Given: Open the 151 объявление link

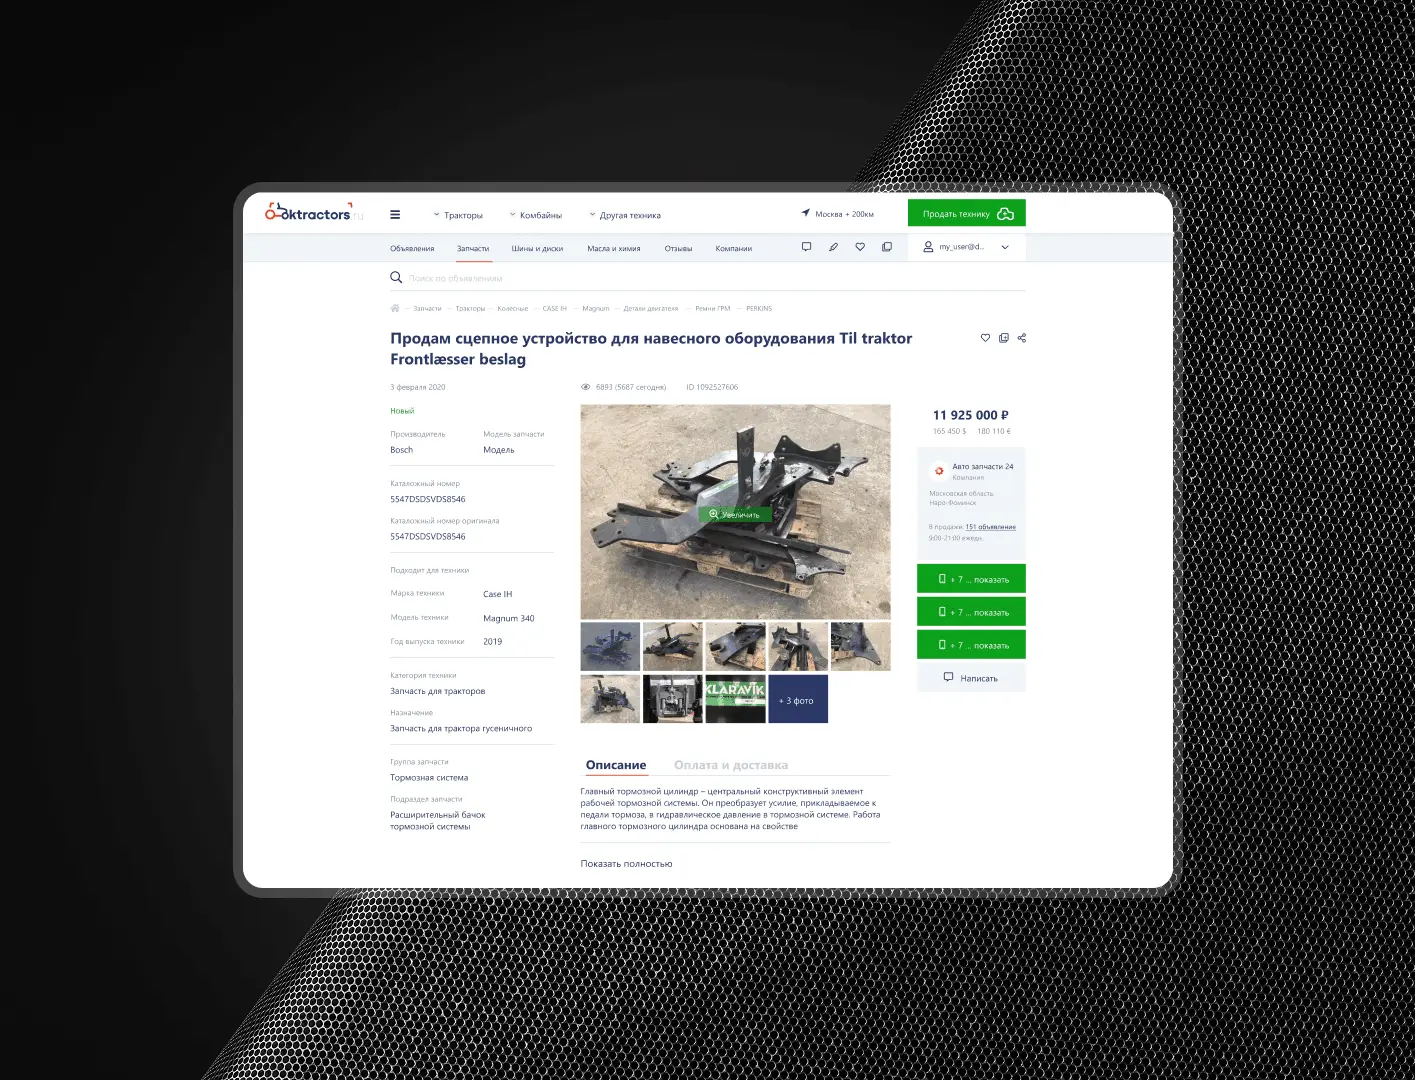Looking at the screenshot, I should pos(990,527).
